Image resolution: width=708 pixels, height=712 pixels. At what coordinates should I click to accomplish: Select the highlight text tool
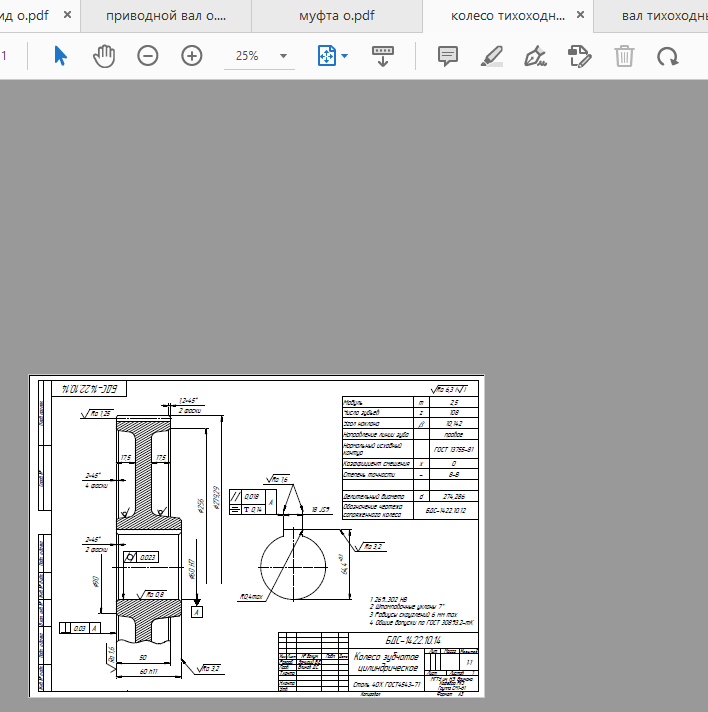click(491, 56)
